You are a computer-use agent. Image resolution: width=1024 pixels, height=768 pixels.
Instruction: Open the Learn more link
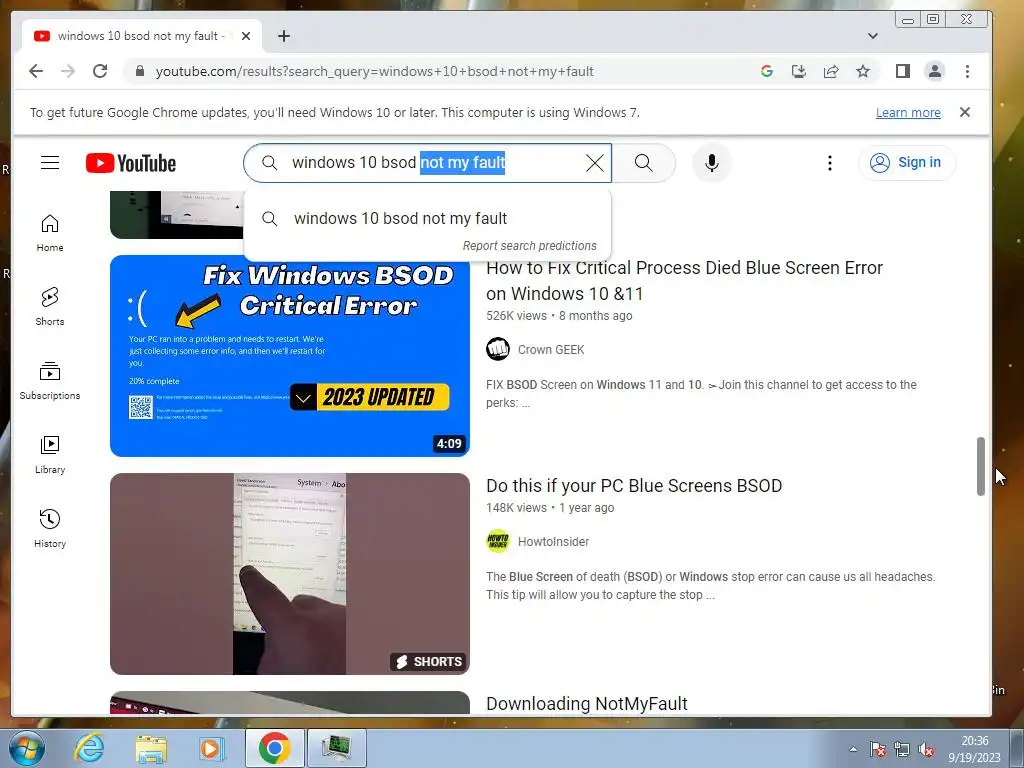coord(908,112)
